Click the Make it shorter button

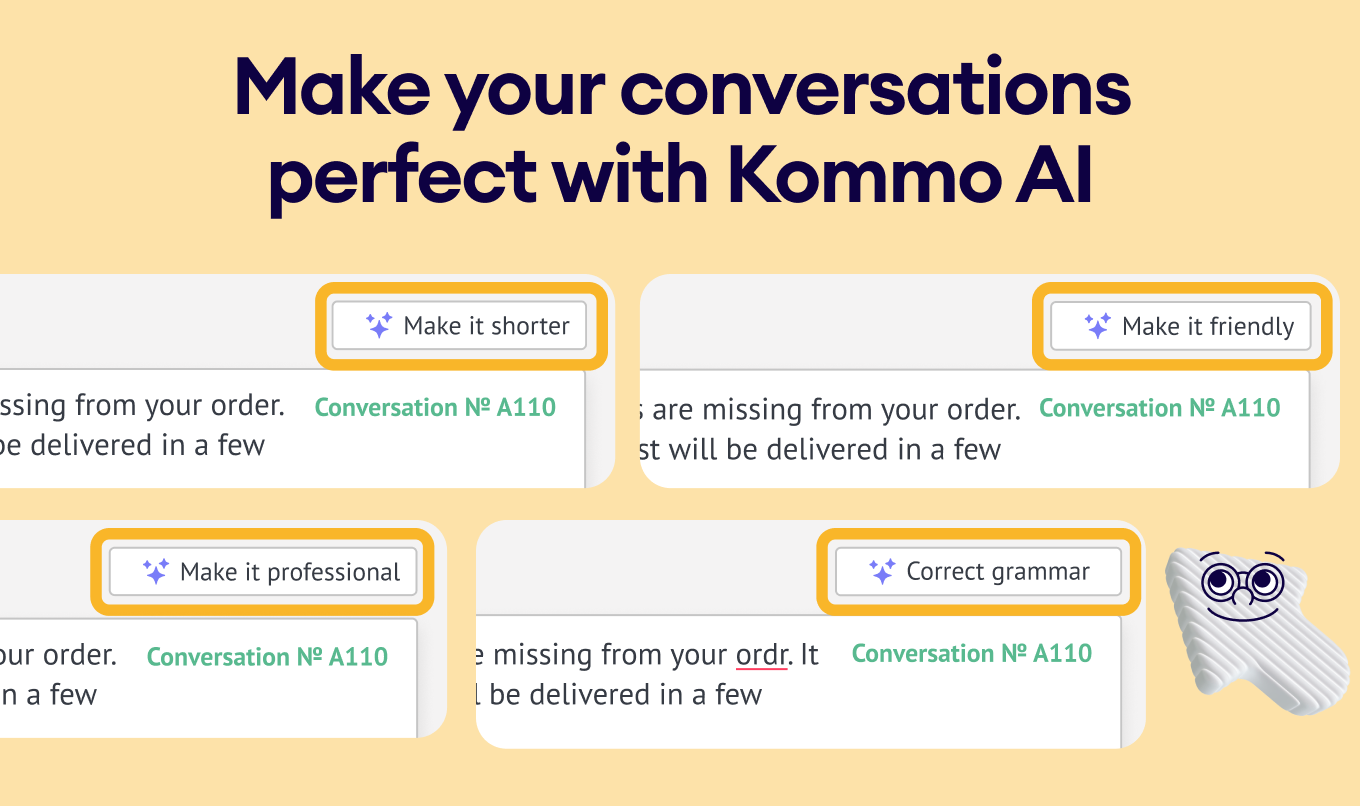(x=459, y=326)
